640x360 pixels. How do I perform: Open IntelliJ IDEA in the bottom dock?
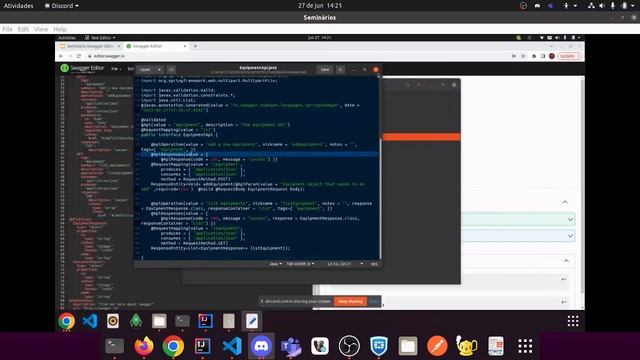(x=202, y=346)
